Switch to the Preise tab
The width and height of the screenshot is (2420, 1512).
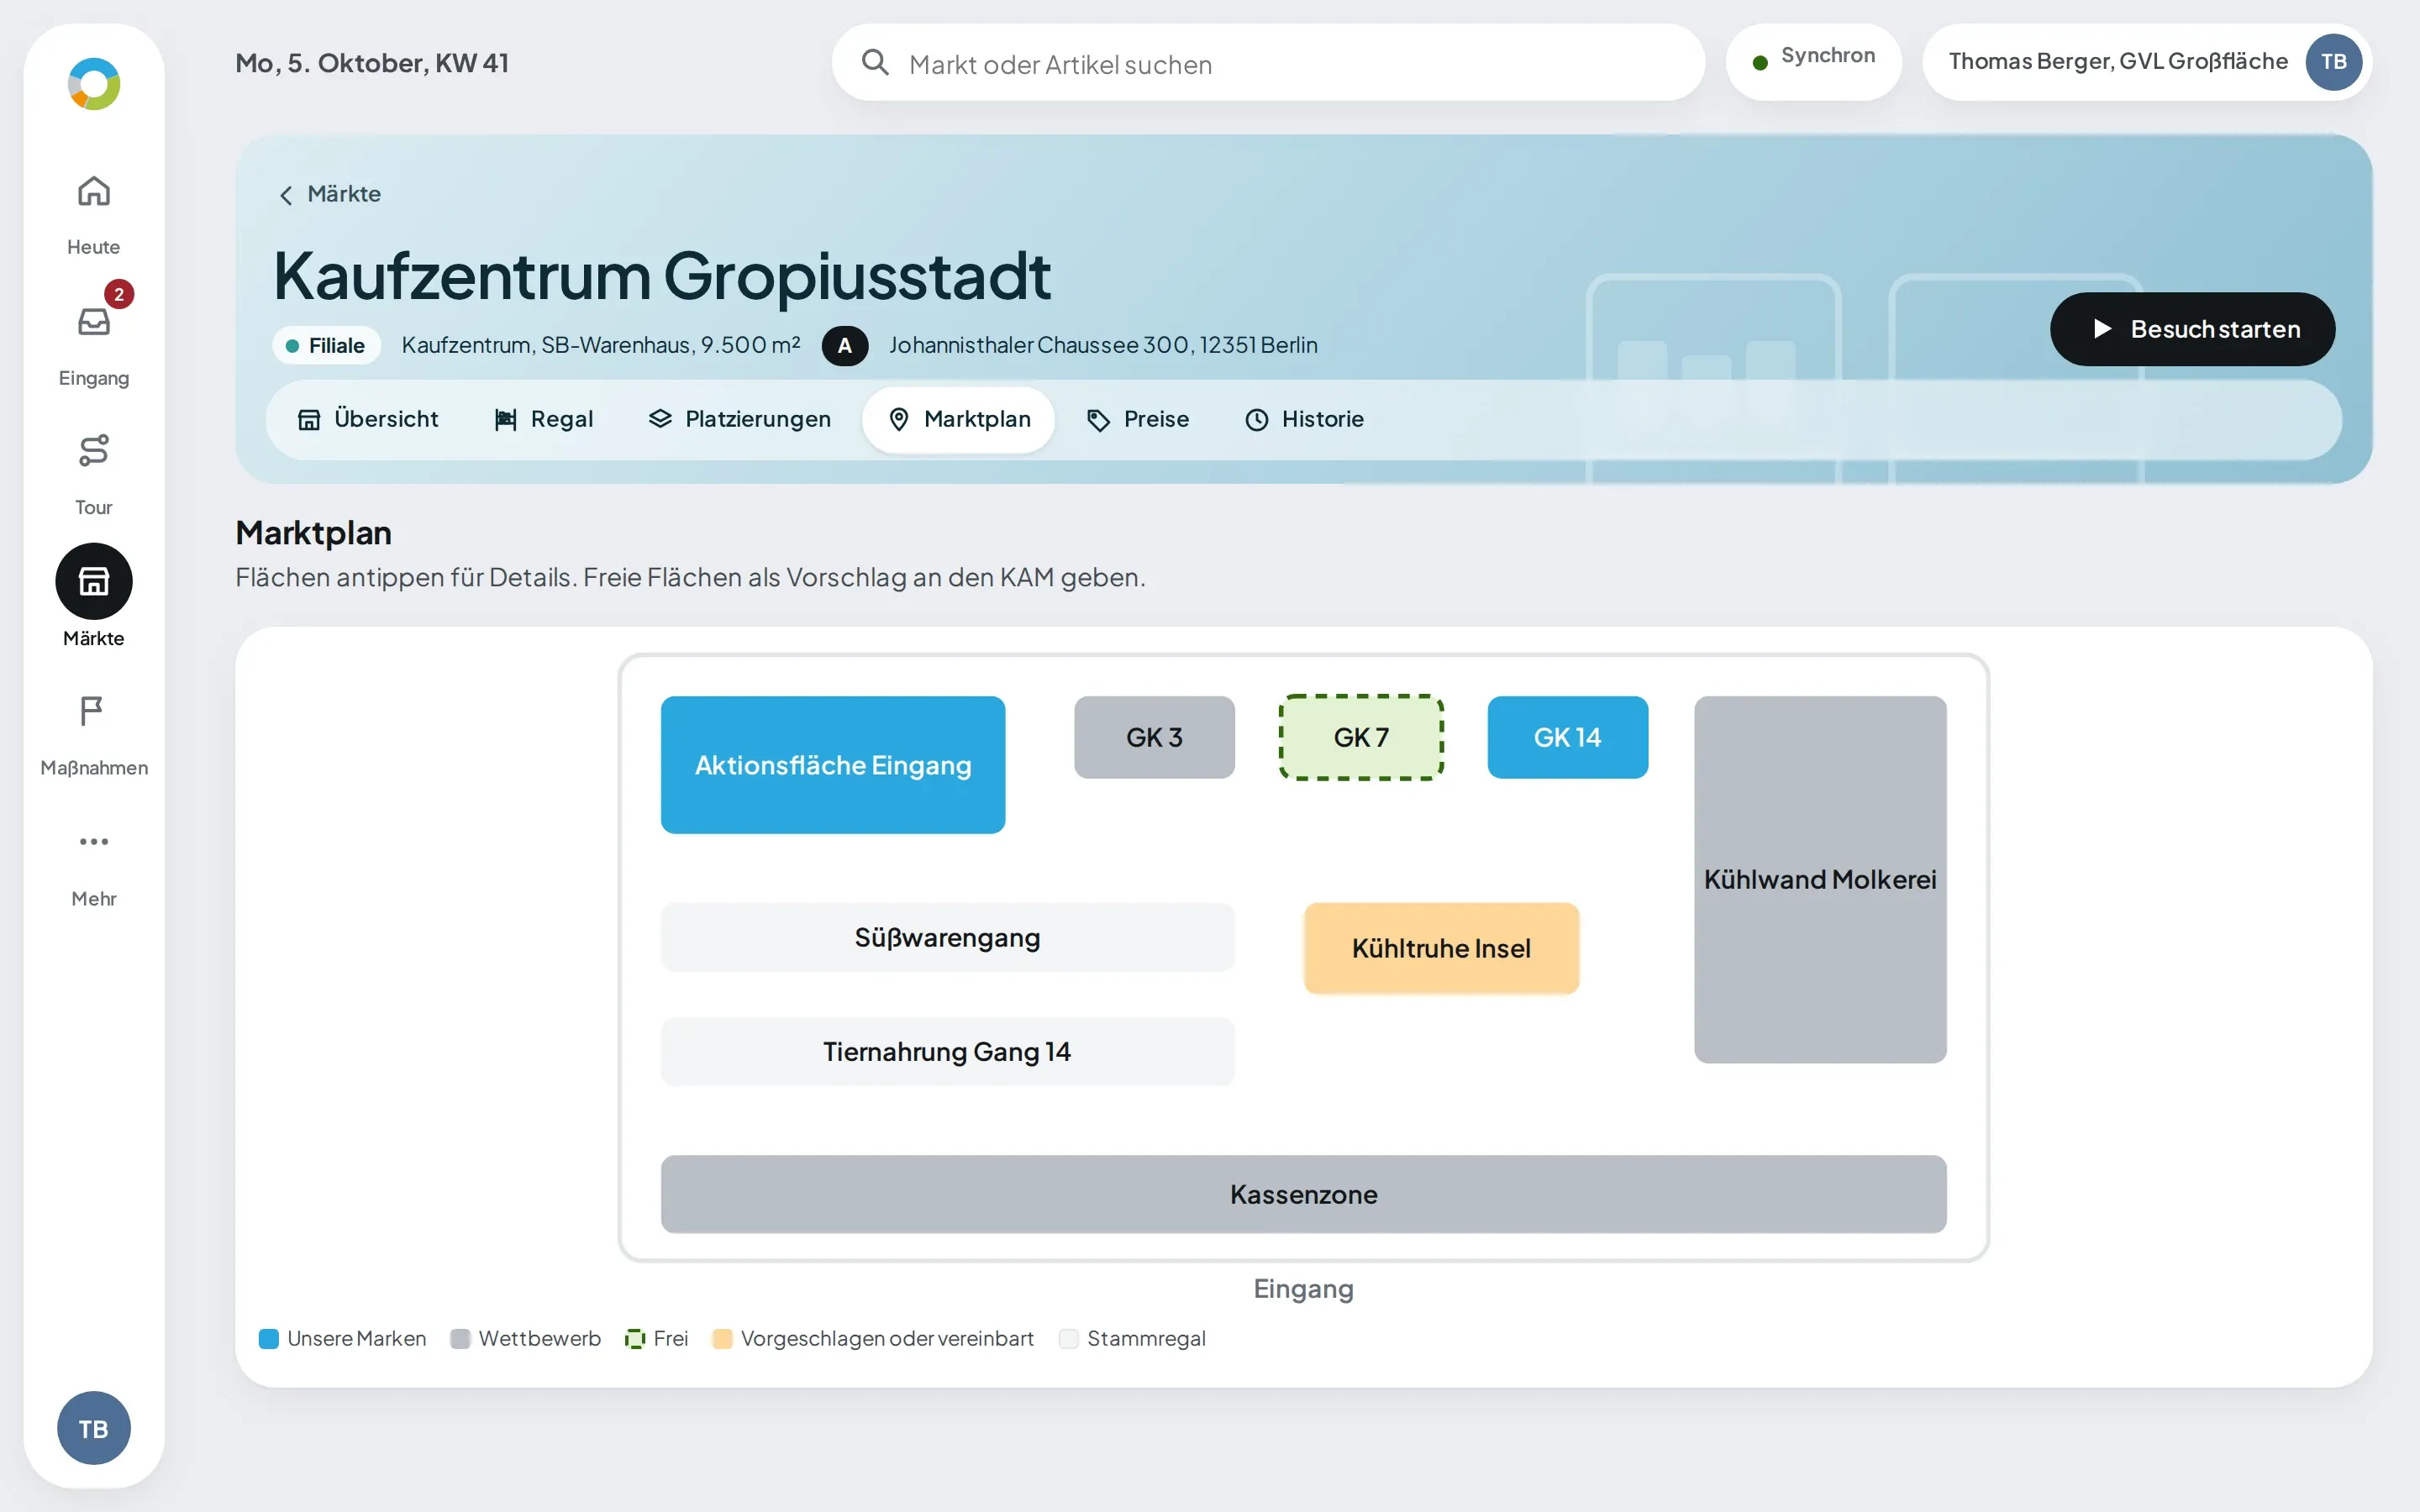tap(1138, 419)
